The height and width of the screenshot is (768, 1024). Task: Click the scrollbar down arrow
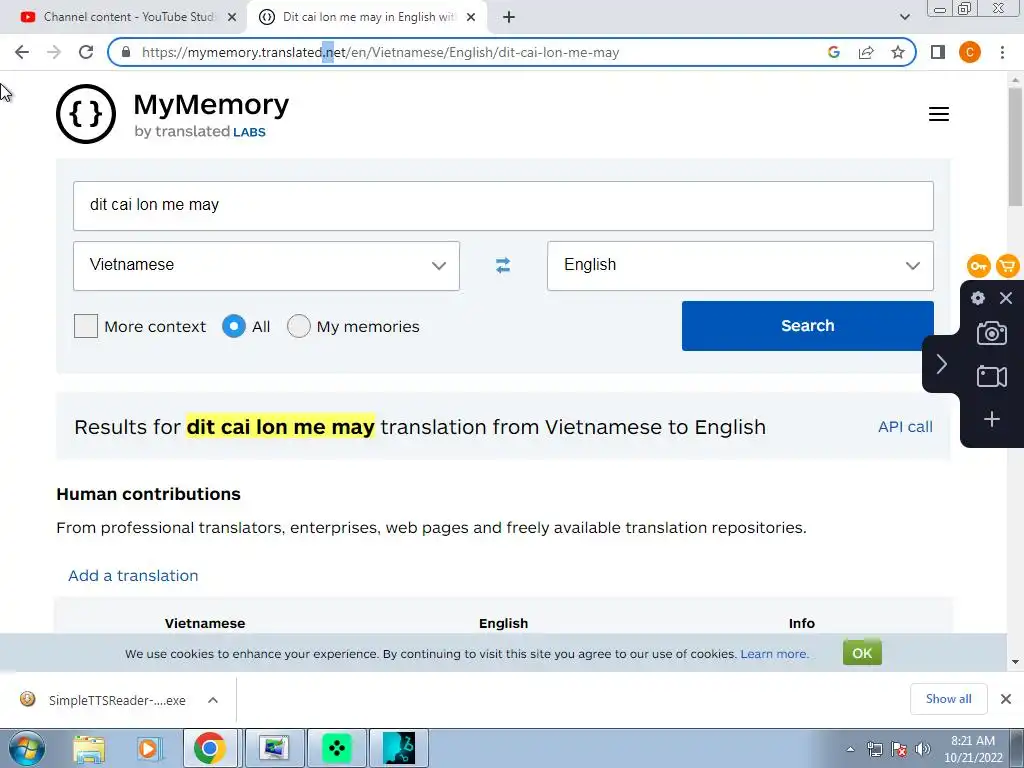[1015, 662]
